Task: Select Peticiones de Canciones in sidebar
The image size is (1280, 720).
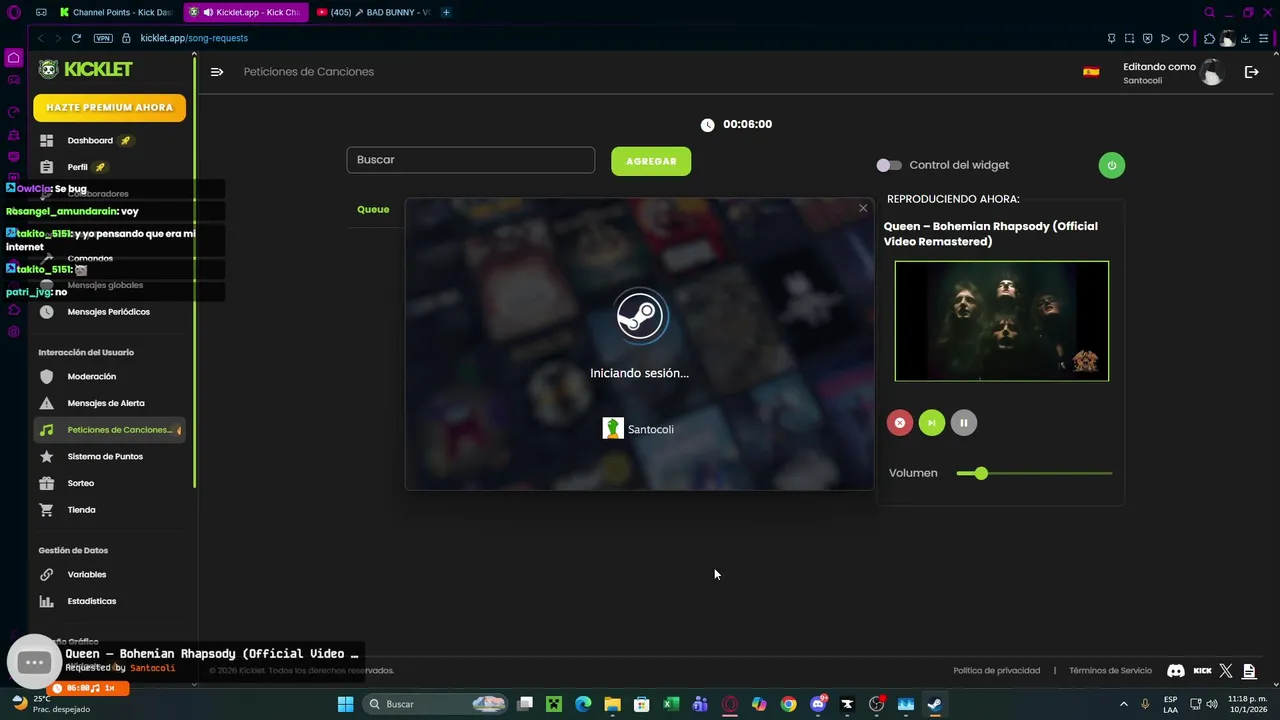Action: (x=110, y=430)
